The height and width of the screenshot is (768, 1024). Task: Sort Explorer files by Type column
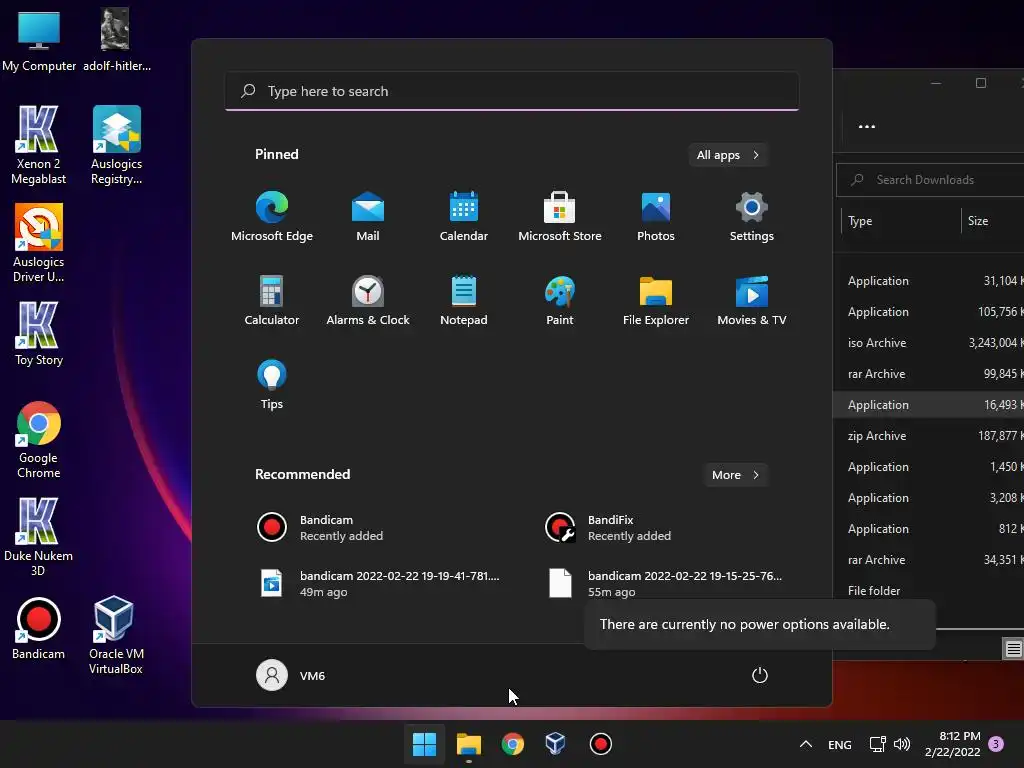[900, 221]
